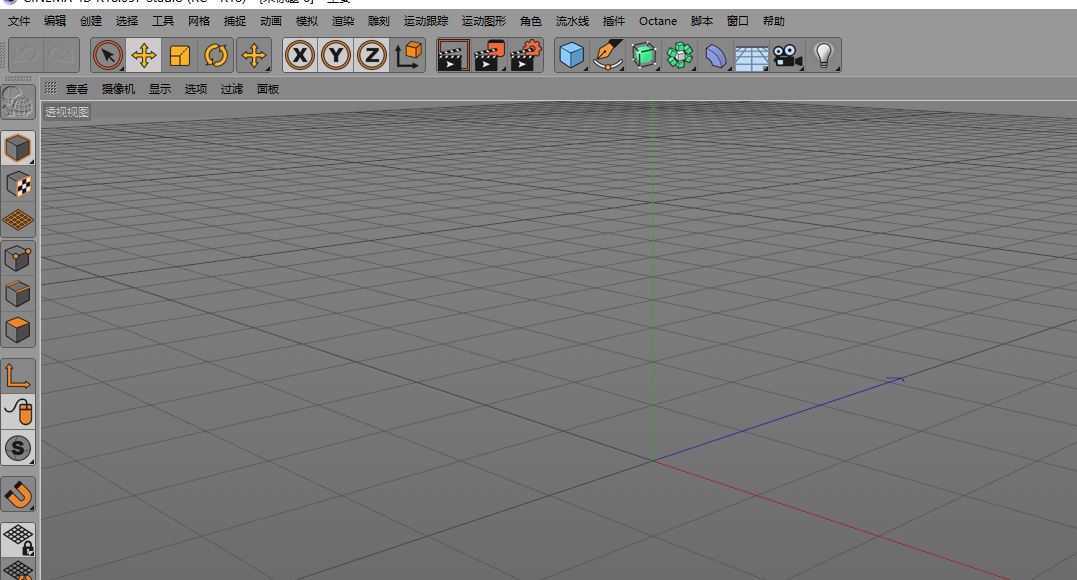
Task: Open viewport 摄像机 menu
Action: tap(118, 89)
